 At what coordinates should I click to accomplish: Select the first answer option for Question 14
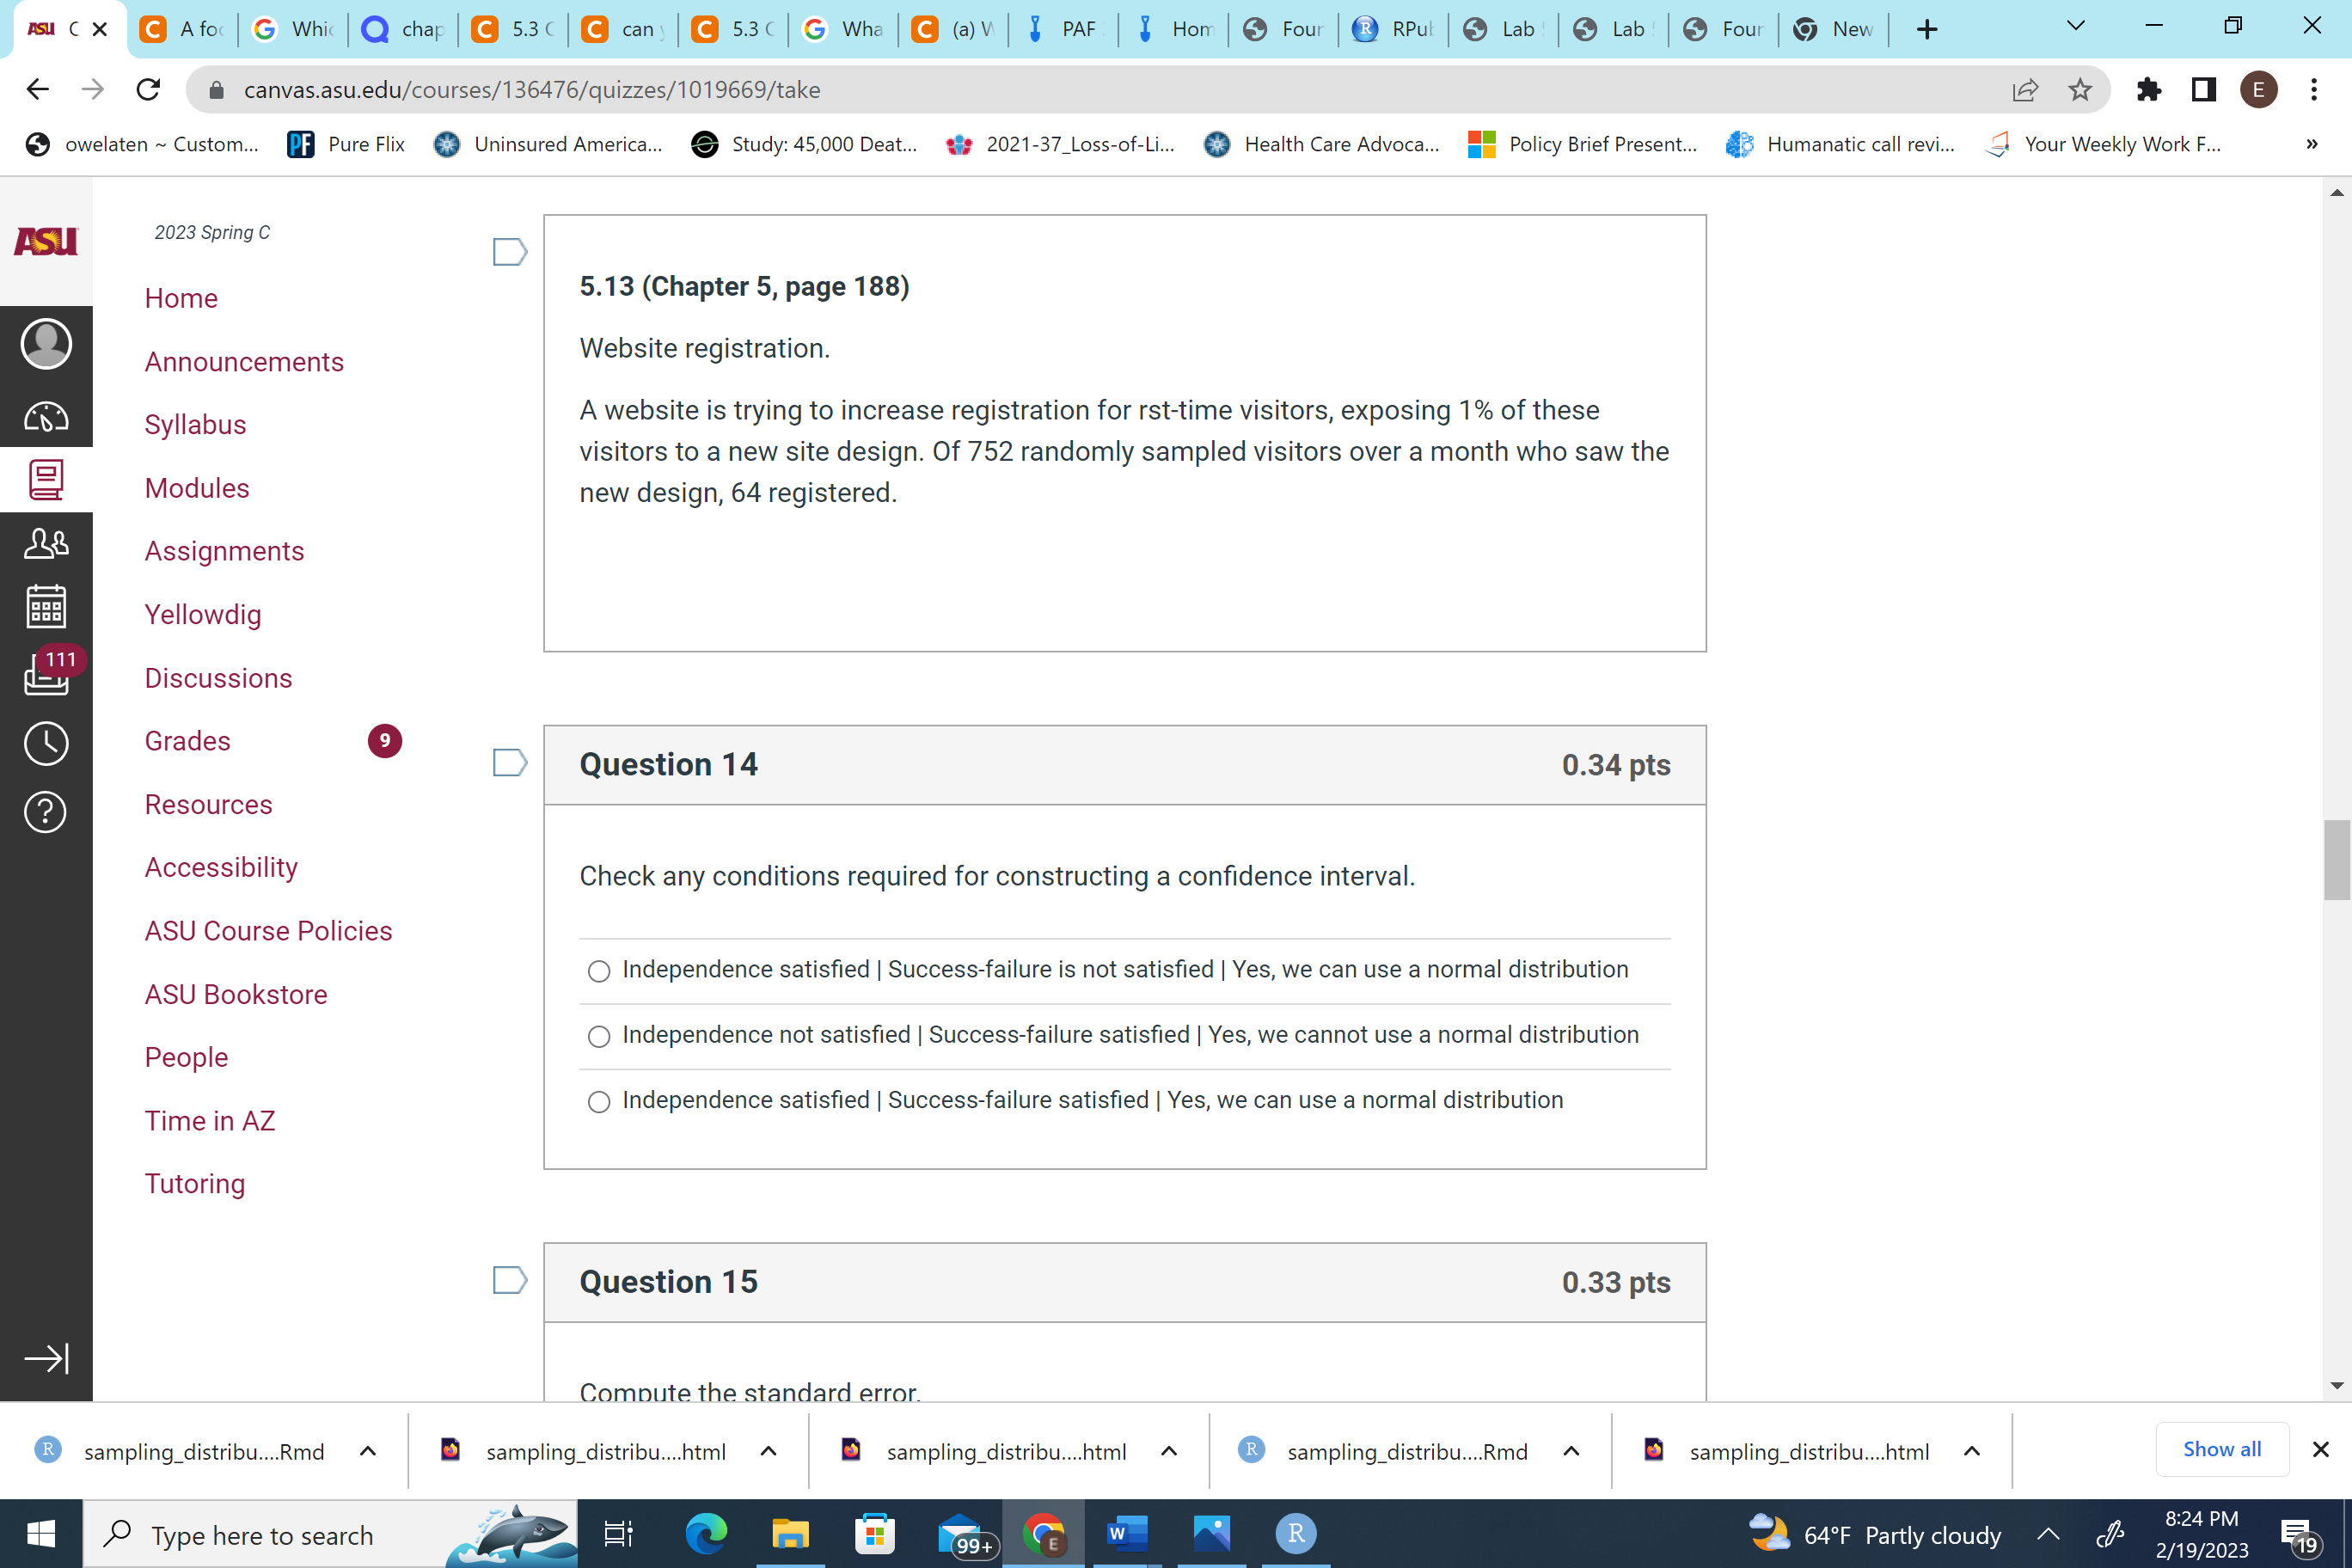[x=598, y=971]
